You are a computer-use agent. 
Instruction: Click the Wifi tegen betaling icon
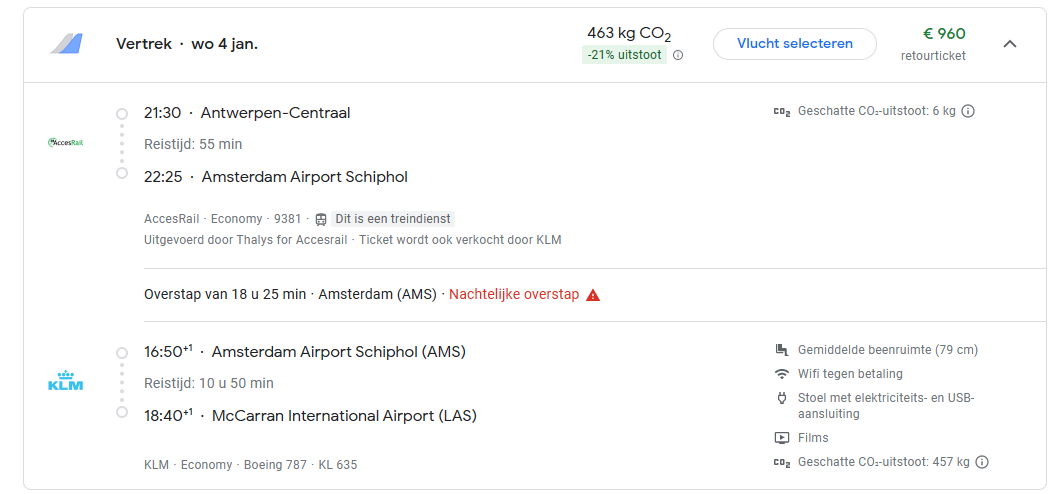tap(782, 374)
